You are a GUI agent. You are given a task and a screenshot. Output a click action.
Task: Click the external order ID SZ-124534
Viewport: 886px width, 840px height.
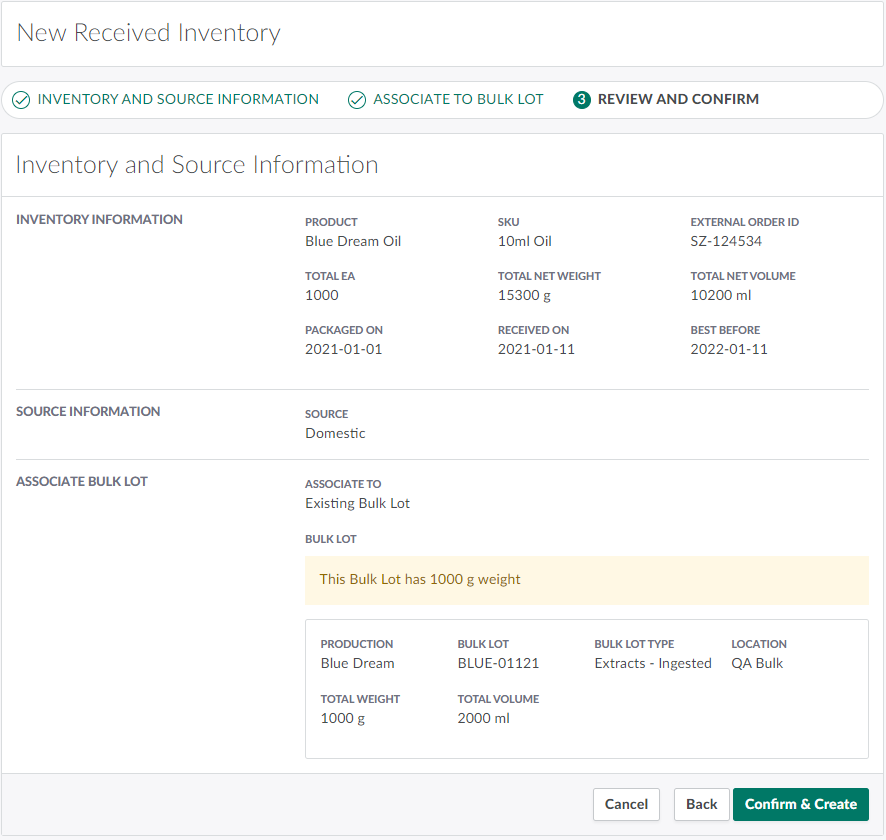point(726,241)
